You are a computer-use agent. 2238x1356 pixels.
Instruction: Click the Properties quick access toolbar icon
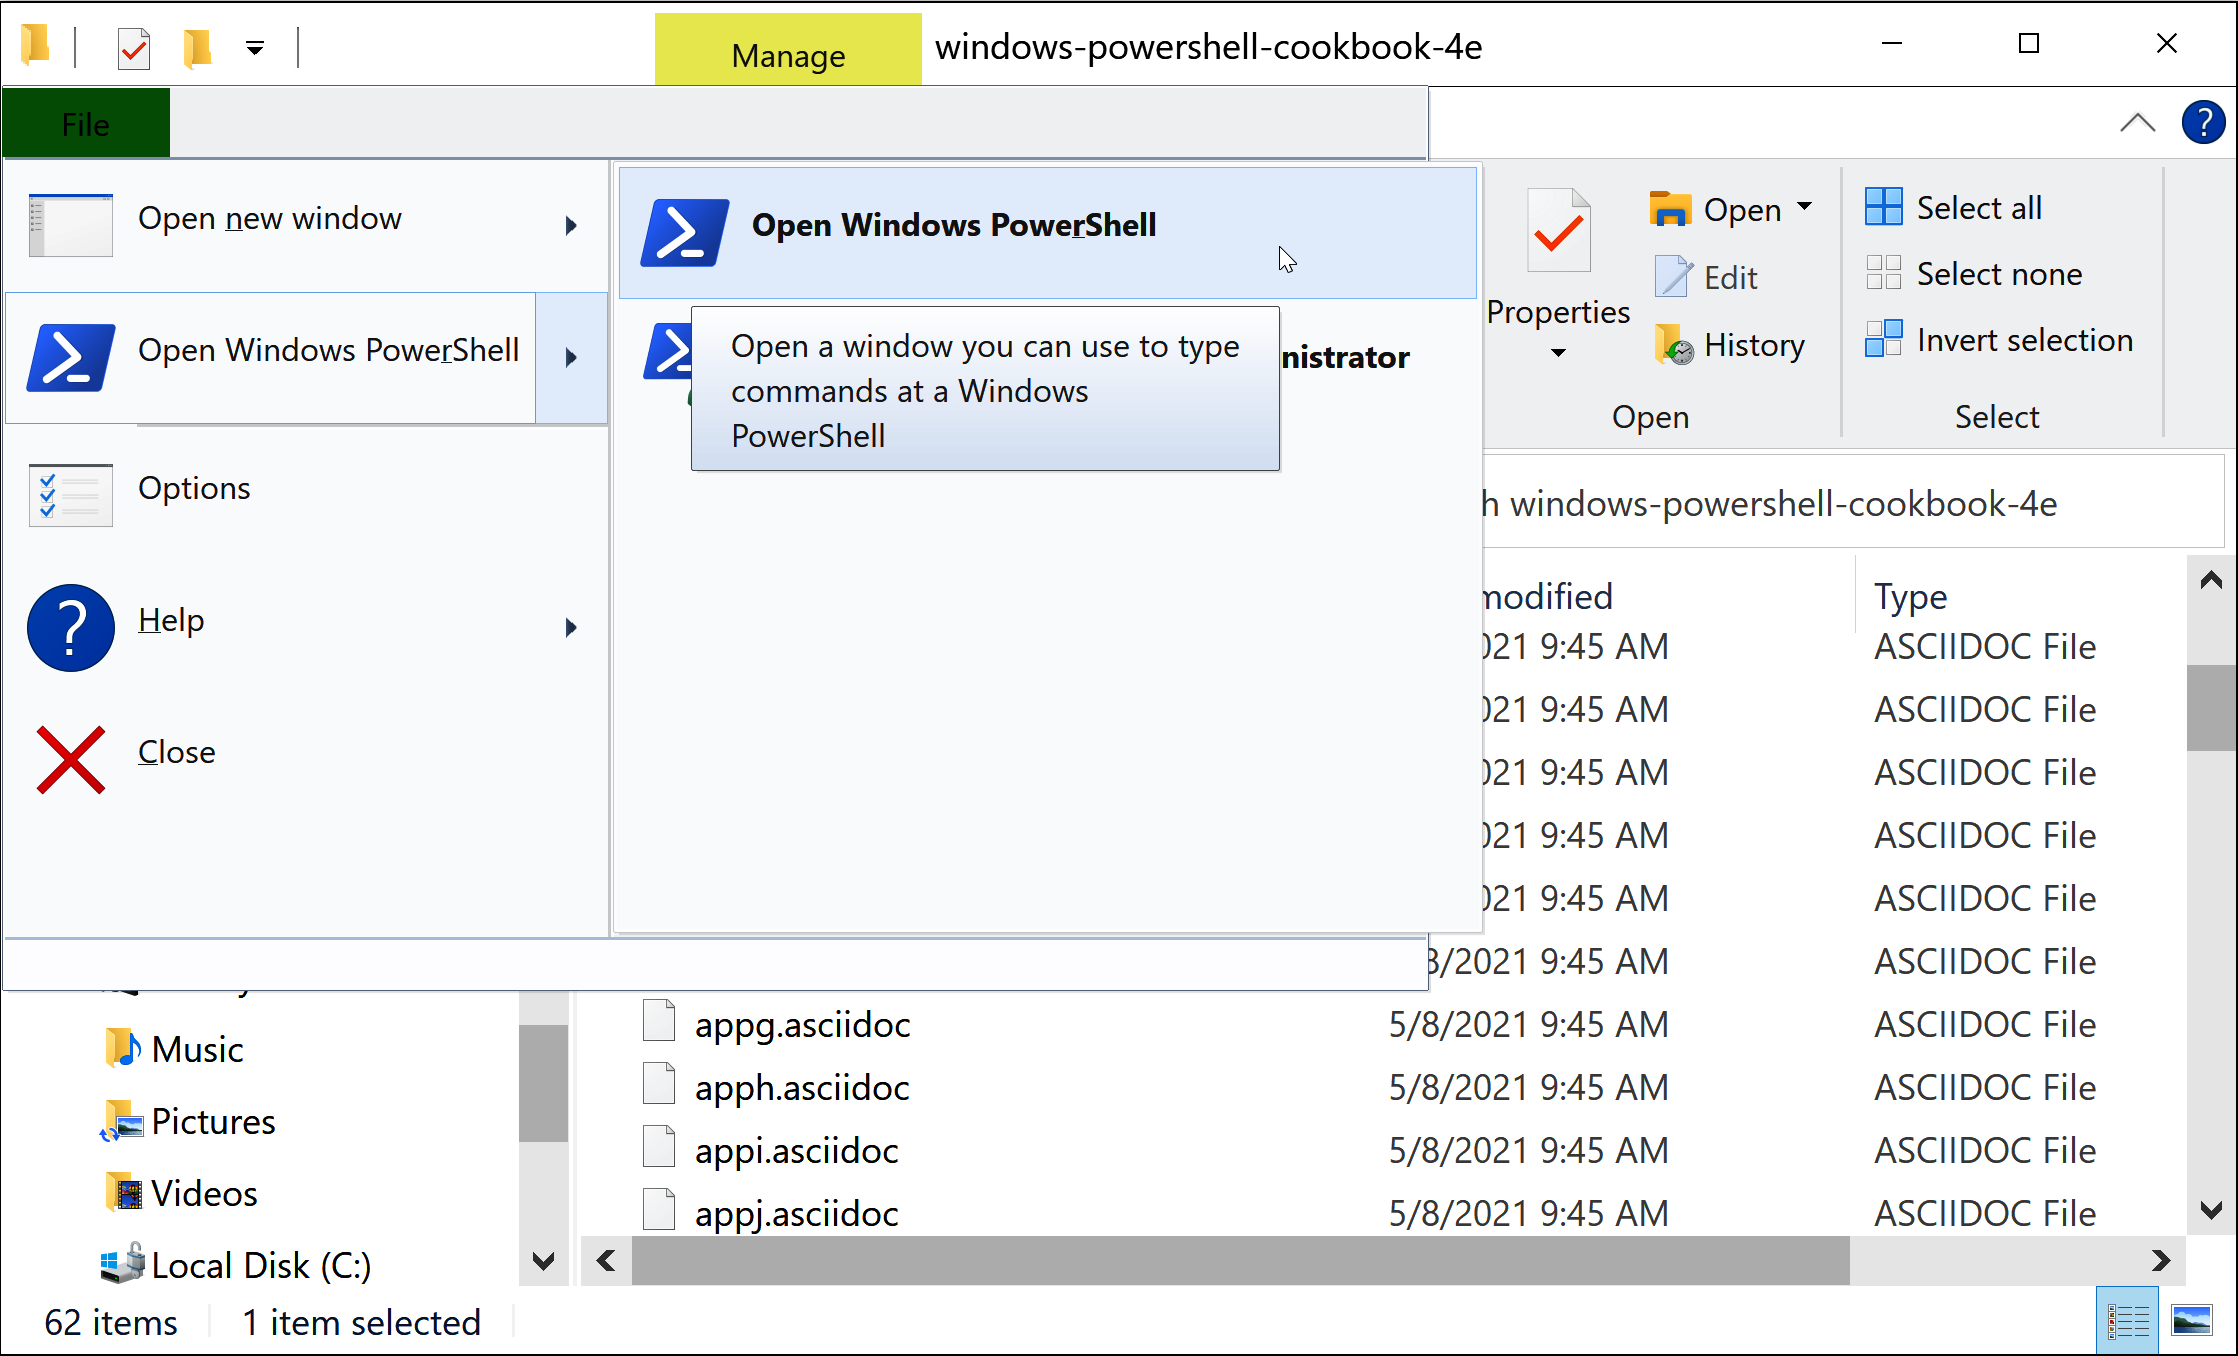(x=133, y=48)
